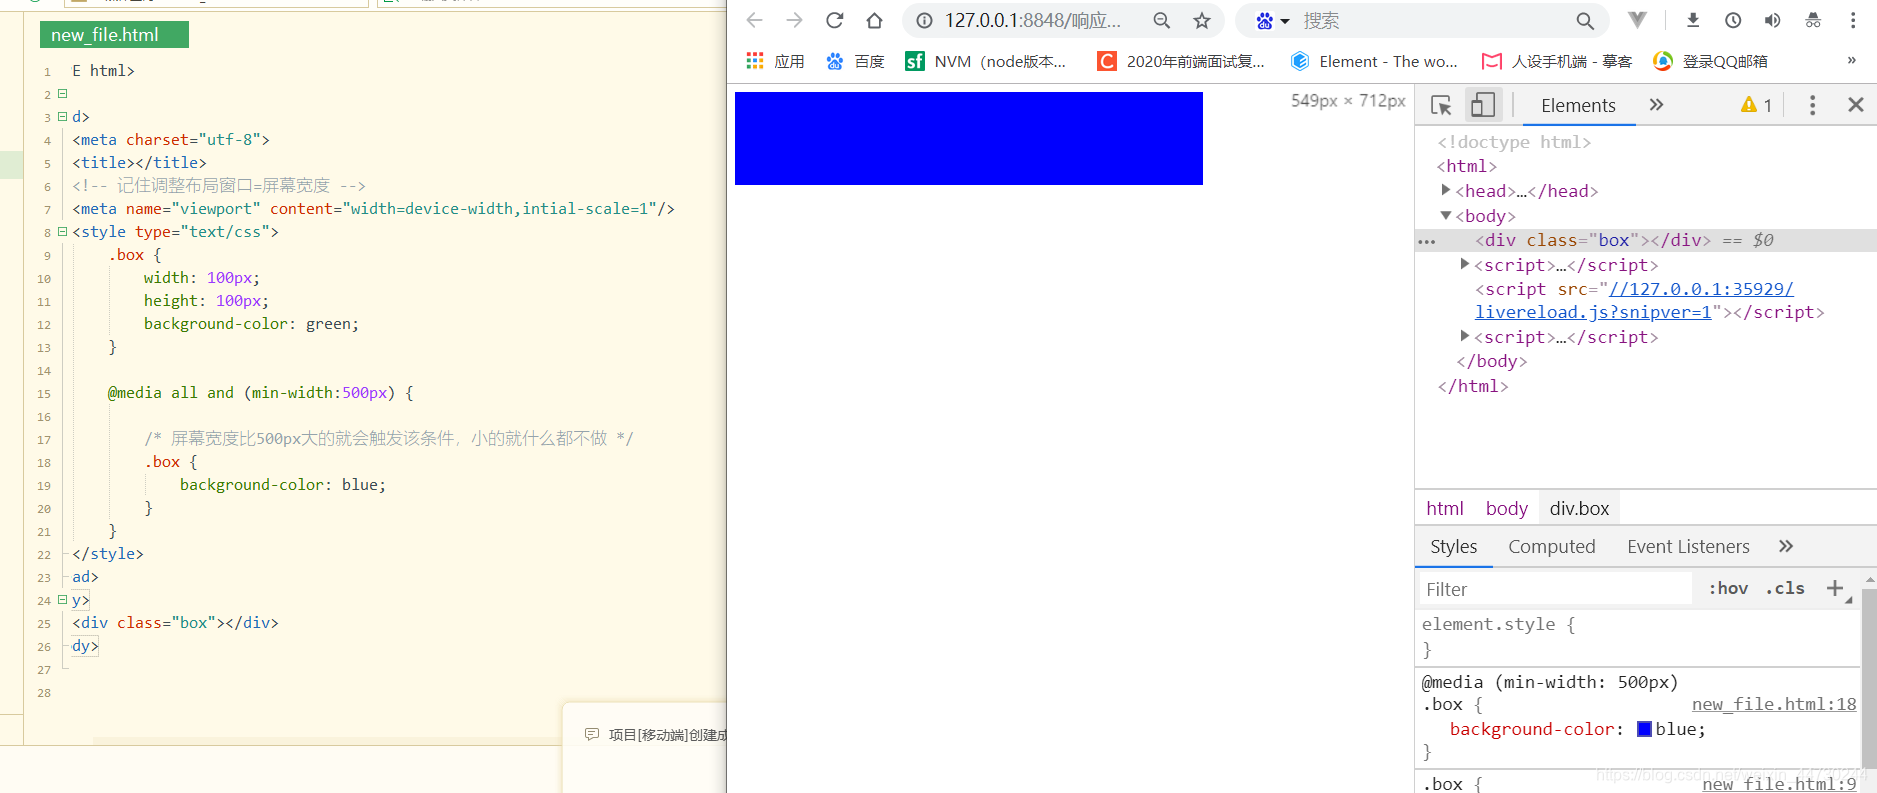Image resolution: width=1877 pixels, height=793 pixels.
Task: Open the Apps bookmarks shortcut
Action: pyautogui.click(x=775, y=61)
